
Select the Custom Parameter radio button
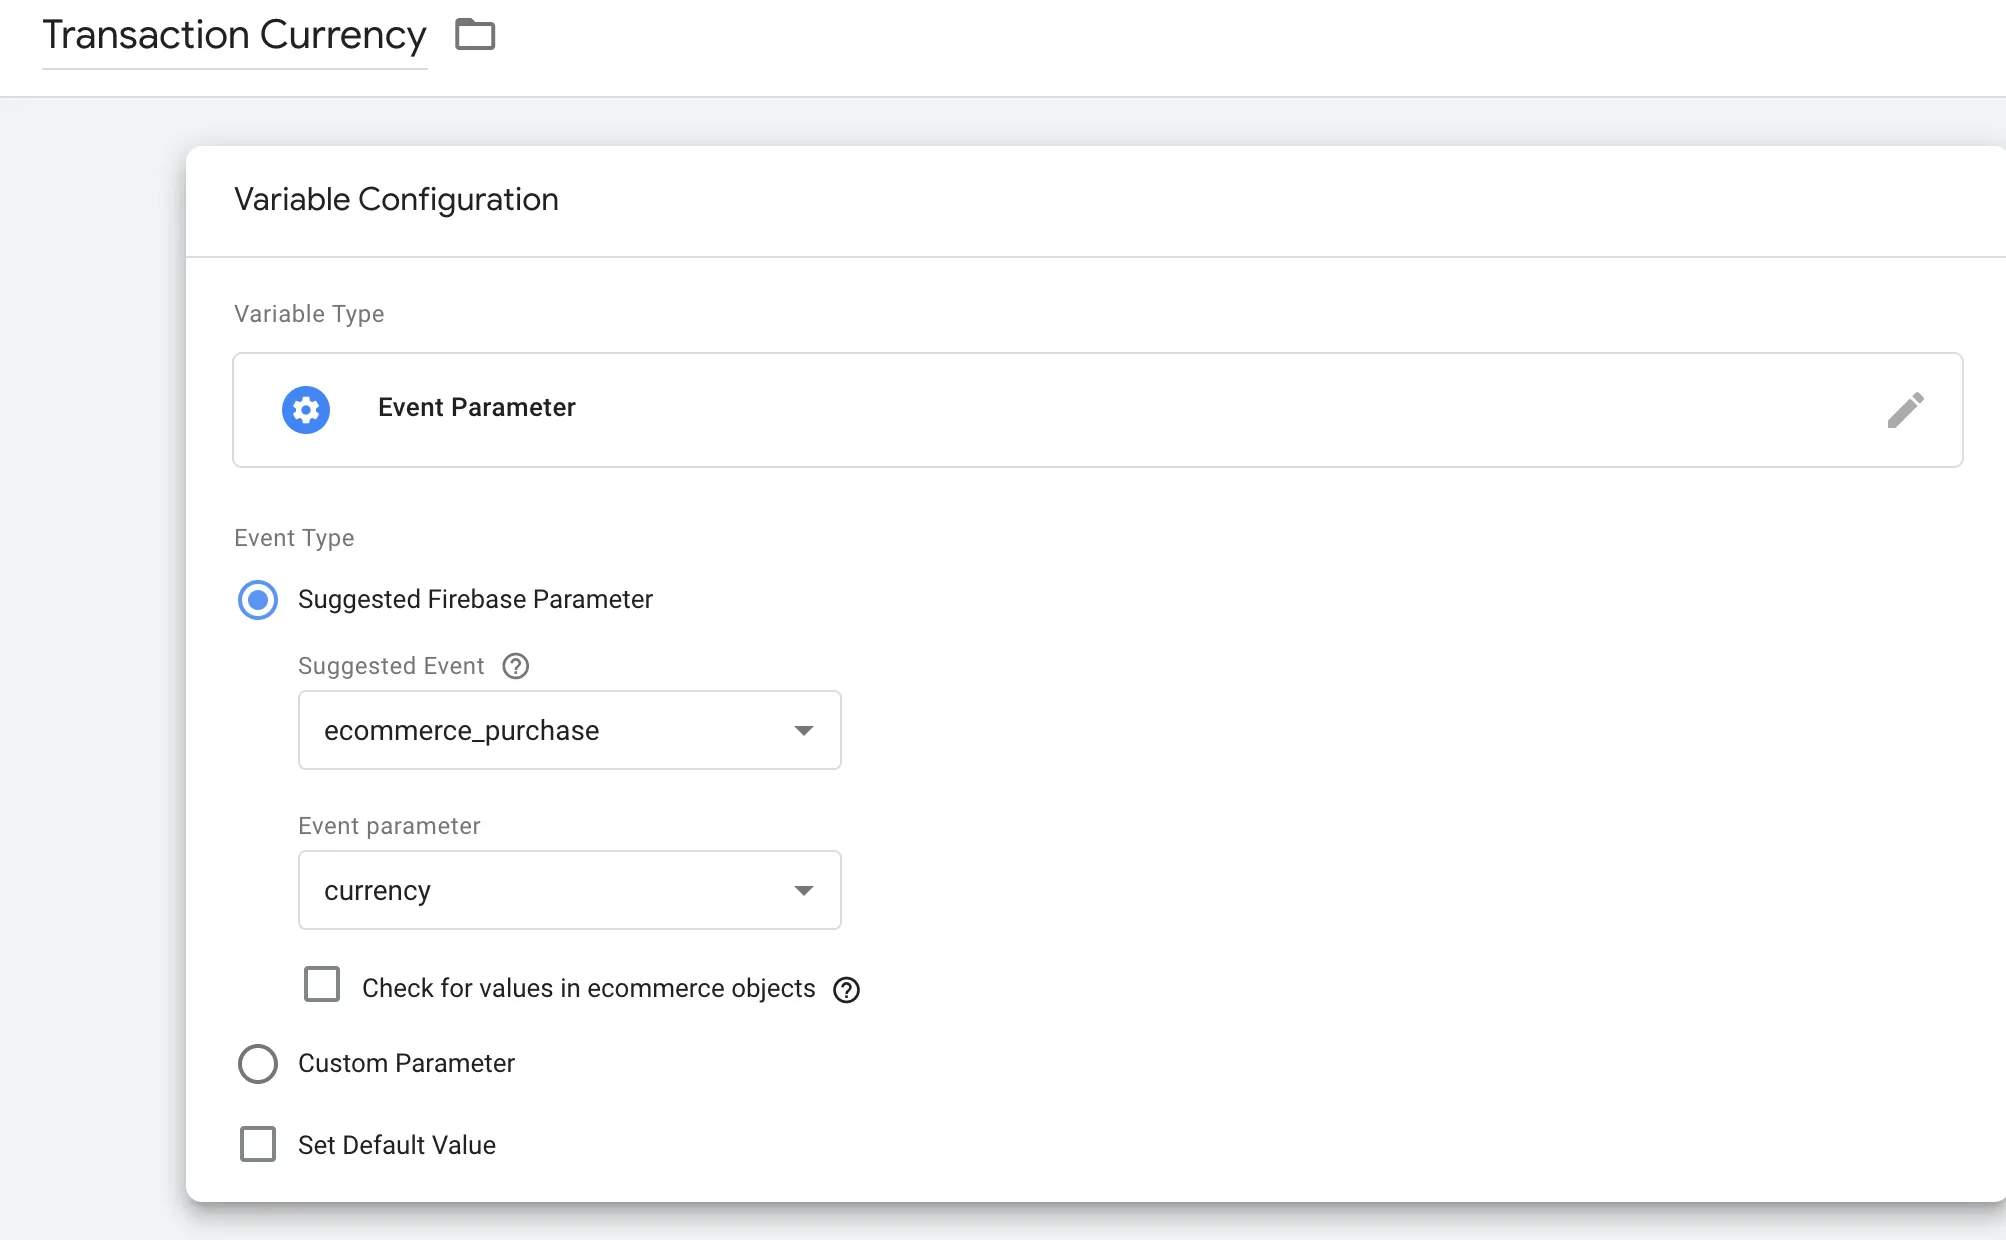pos(258,1064)
